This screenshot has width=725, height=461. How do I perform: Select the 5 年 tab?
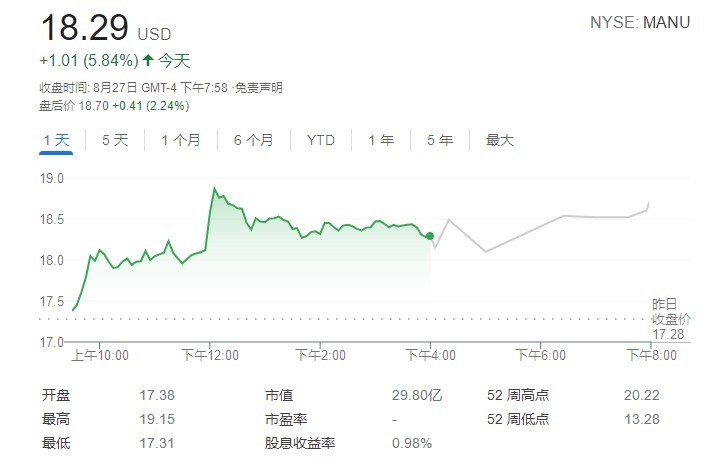[440, 140]
